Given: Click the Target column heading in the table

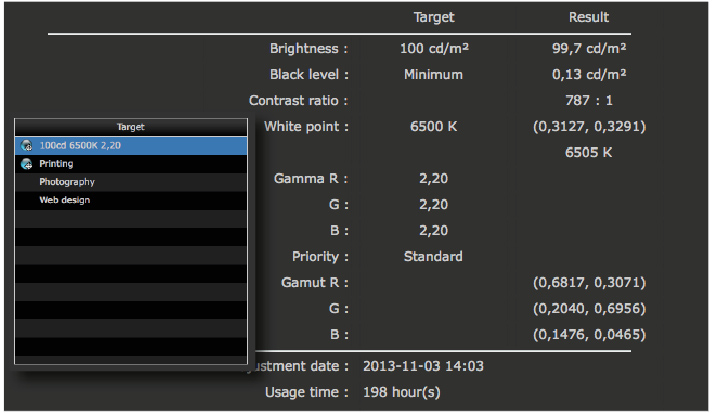Looking at the screenshot, I should click(x=433, y=17).
